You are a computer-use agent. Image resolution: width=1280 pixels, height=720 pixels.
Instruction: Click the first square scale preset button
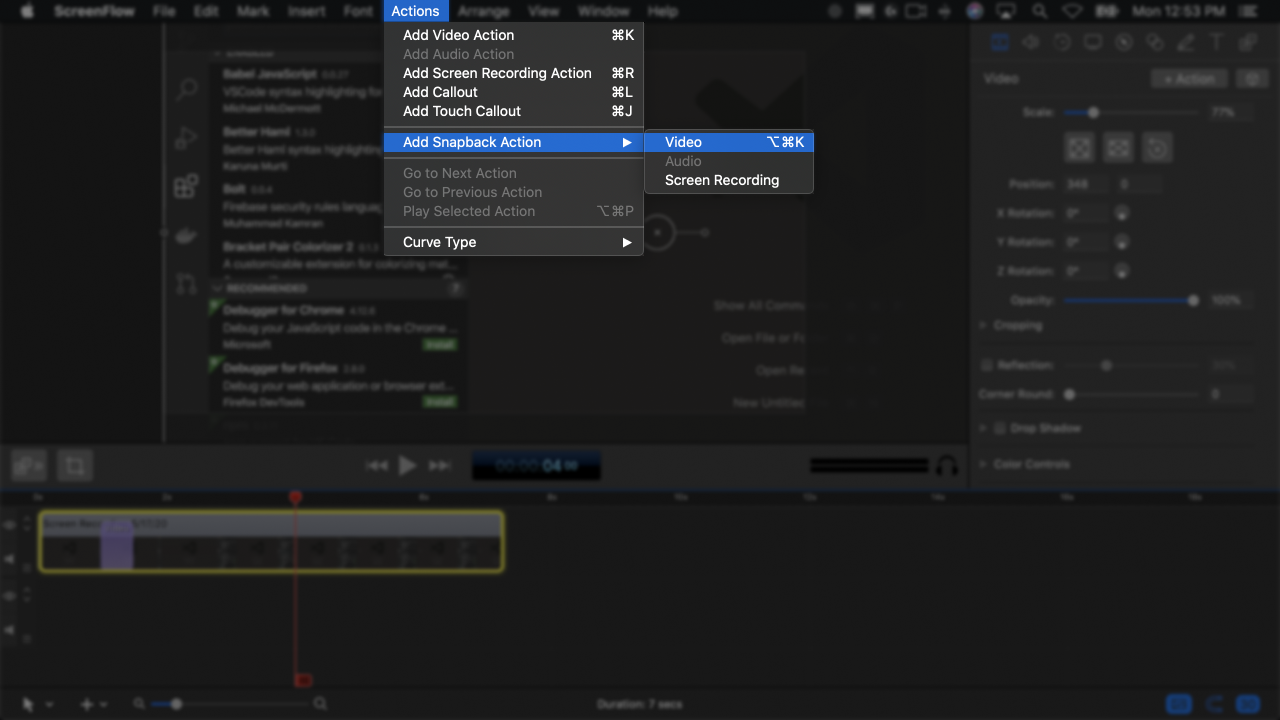(x=1080, y=148)
